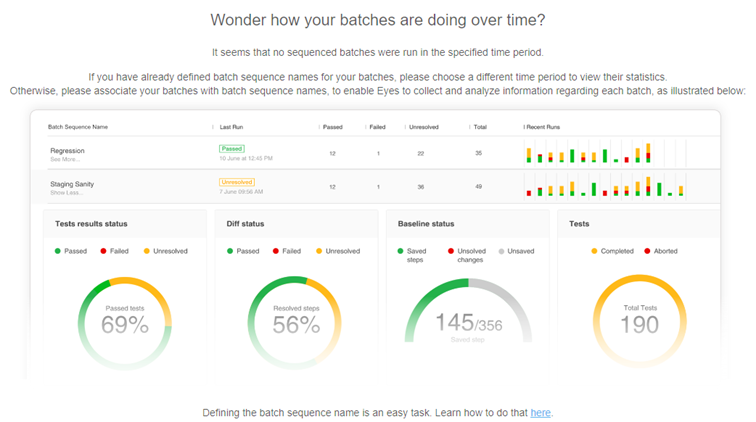Click the green Passed badge in Regression row
Screen dimensions: 756x422
click(x=232, y=149)
